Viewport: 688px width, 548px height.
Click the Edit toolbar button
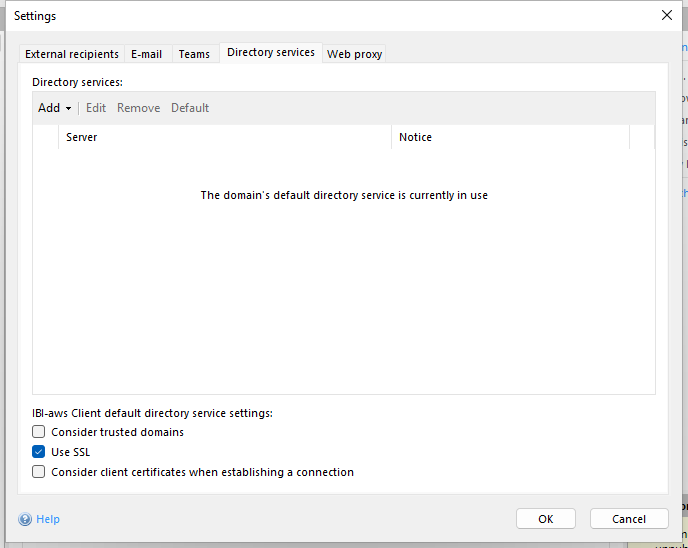(96, 108)
